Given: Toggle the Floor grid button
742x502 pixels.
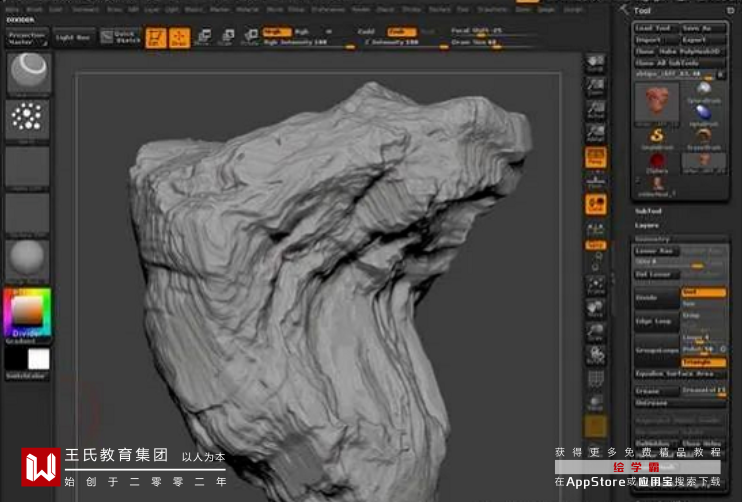Looking at the screenshot, I should 595,181.
